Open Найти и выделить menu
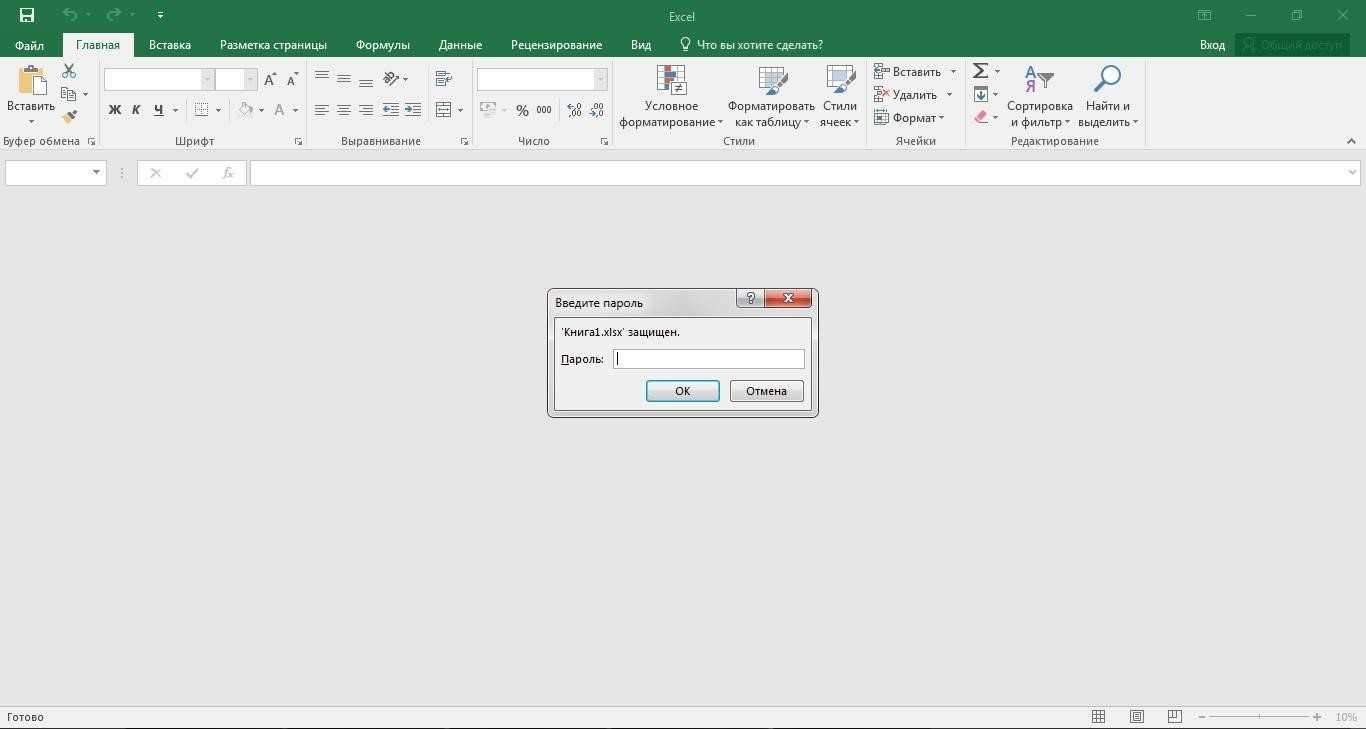Screen dimensions: 1366x729 [x=1108, y=97]
